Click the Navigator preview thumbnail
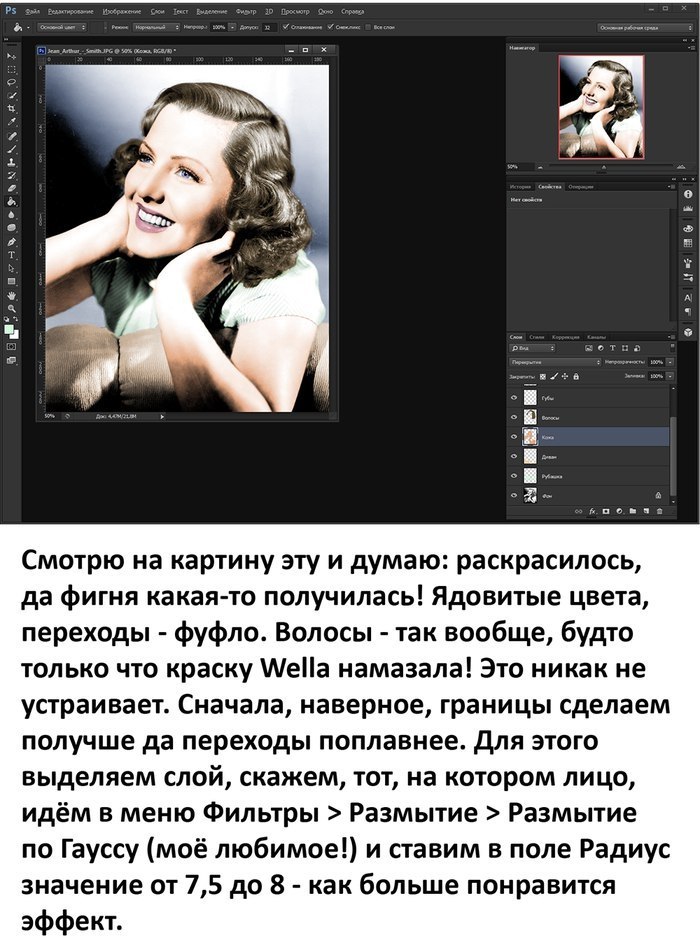This screenshot has width=700, height=938. coord(599,106)
